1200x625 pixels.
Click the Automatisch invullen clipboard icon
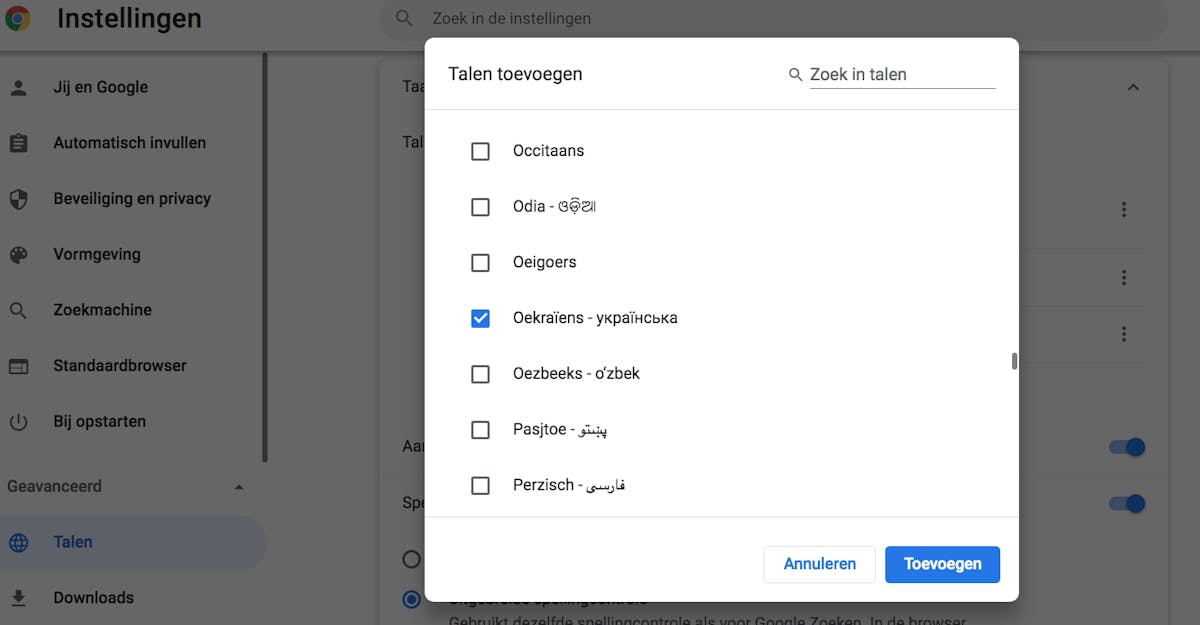pos(18,143)
